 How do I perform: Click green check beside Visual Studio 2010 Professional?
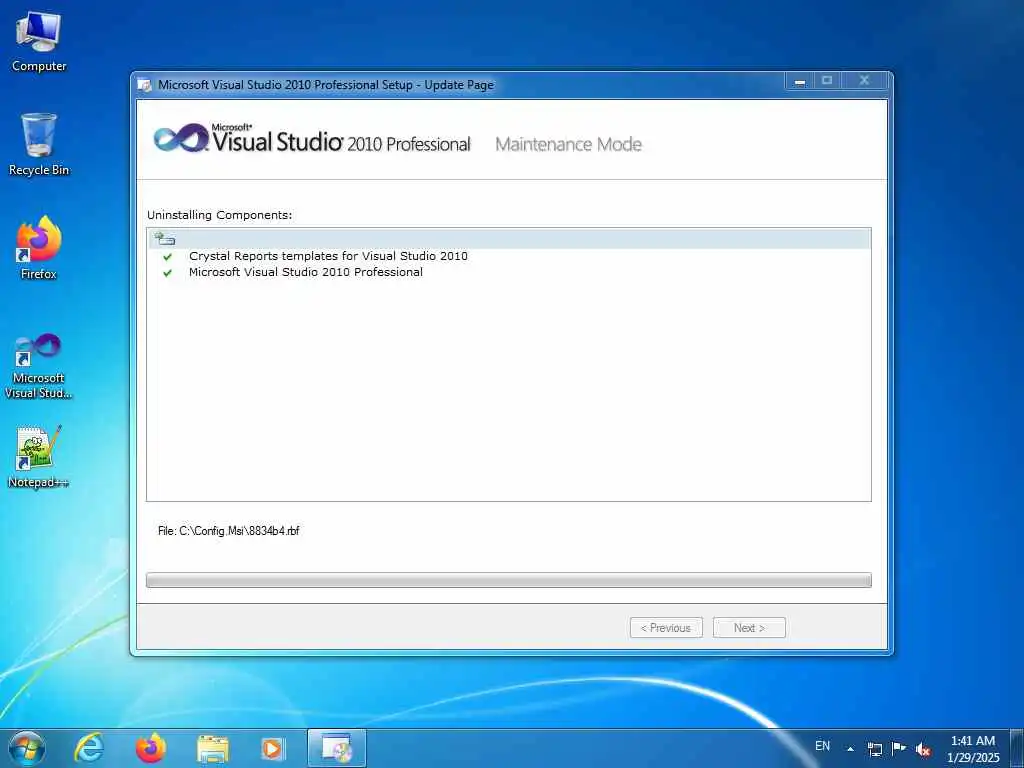168,273
